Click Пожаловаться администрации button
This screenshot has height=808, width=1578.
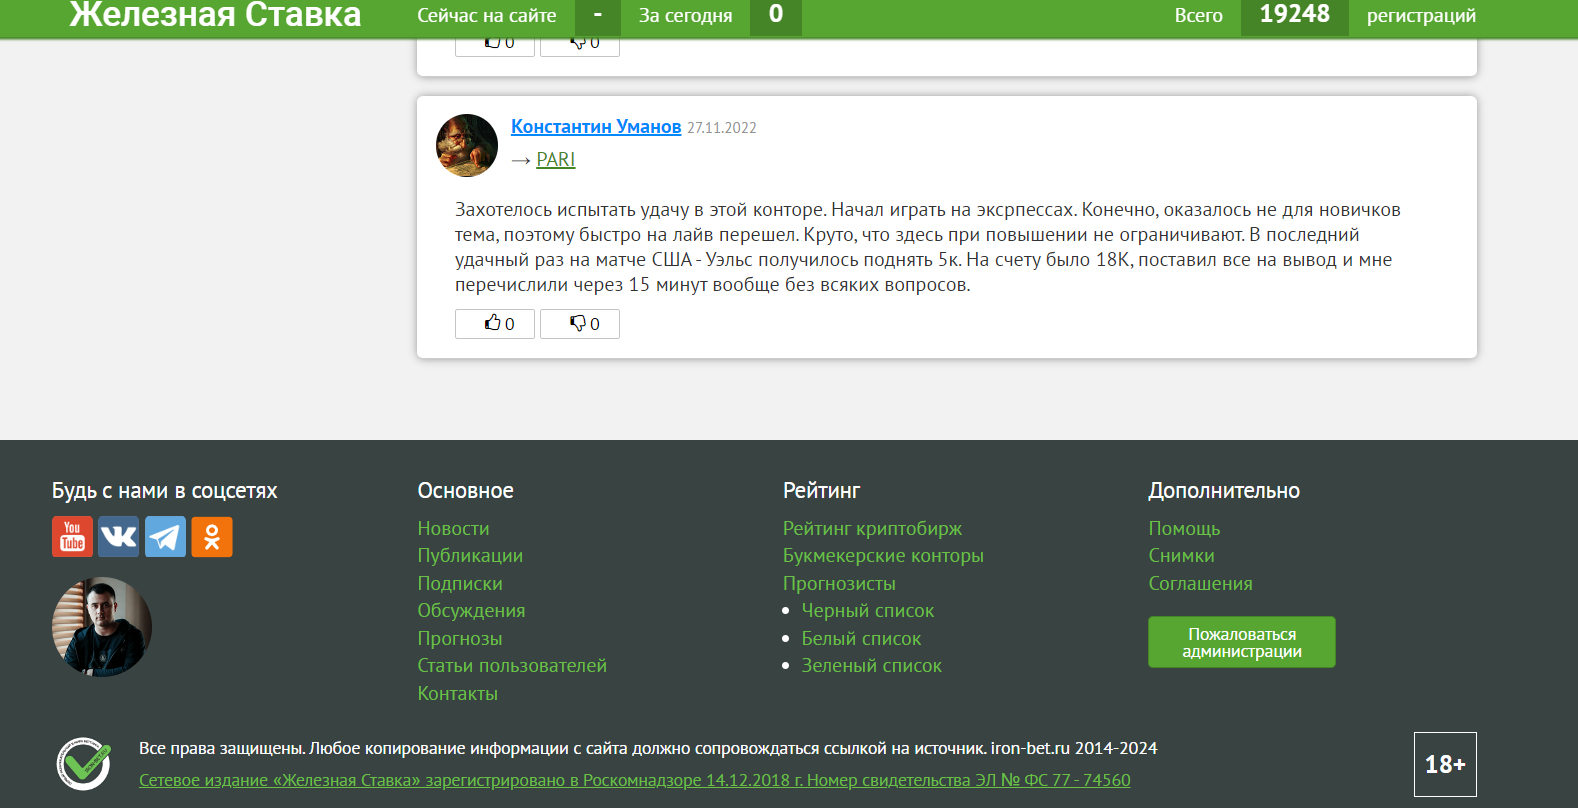[x=1241, y=642]
